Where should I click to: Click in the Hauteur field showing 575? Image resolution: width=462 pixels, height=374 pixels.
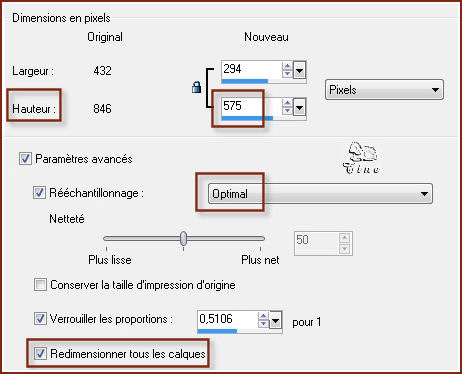point(251,107)
